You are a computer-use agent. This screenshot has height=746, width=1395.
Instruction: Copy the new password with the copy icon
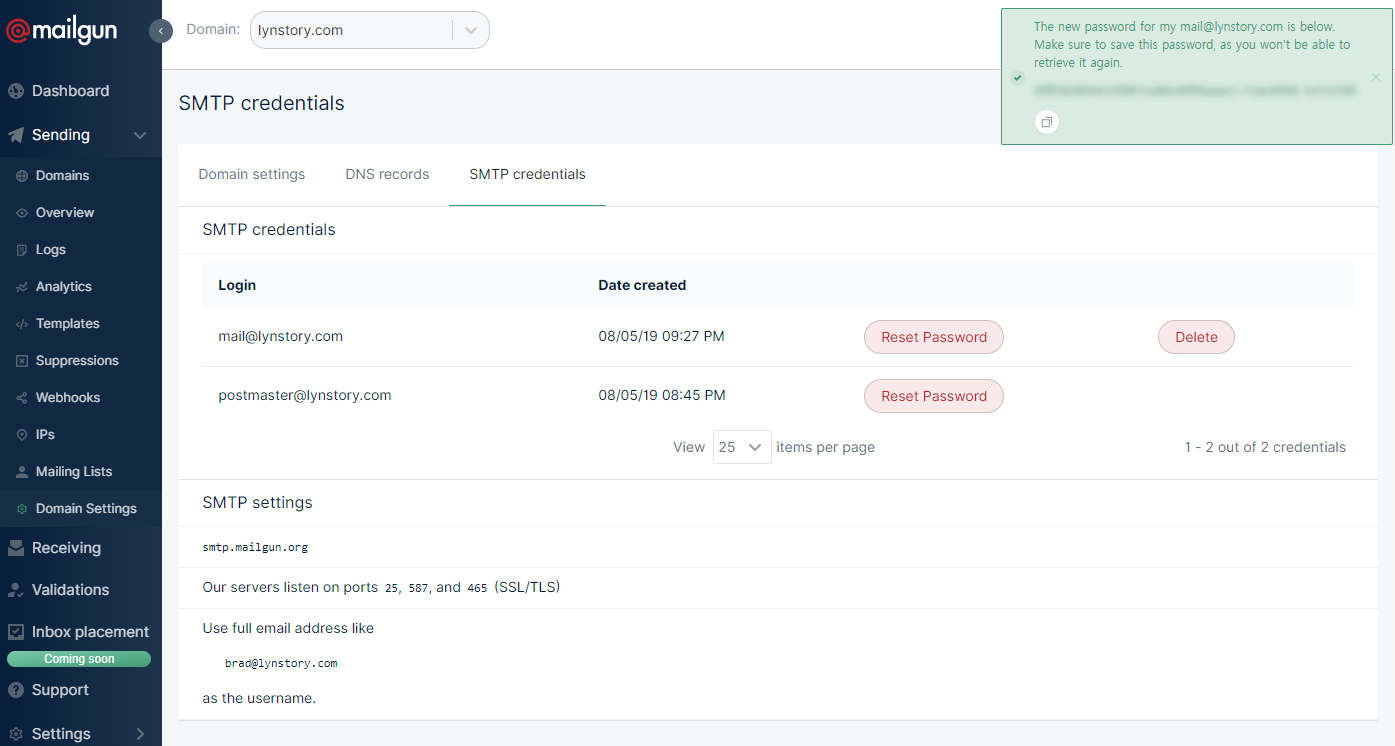pos(1046,122)
